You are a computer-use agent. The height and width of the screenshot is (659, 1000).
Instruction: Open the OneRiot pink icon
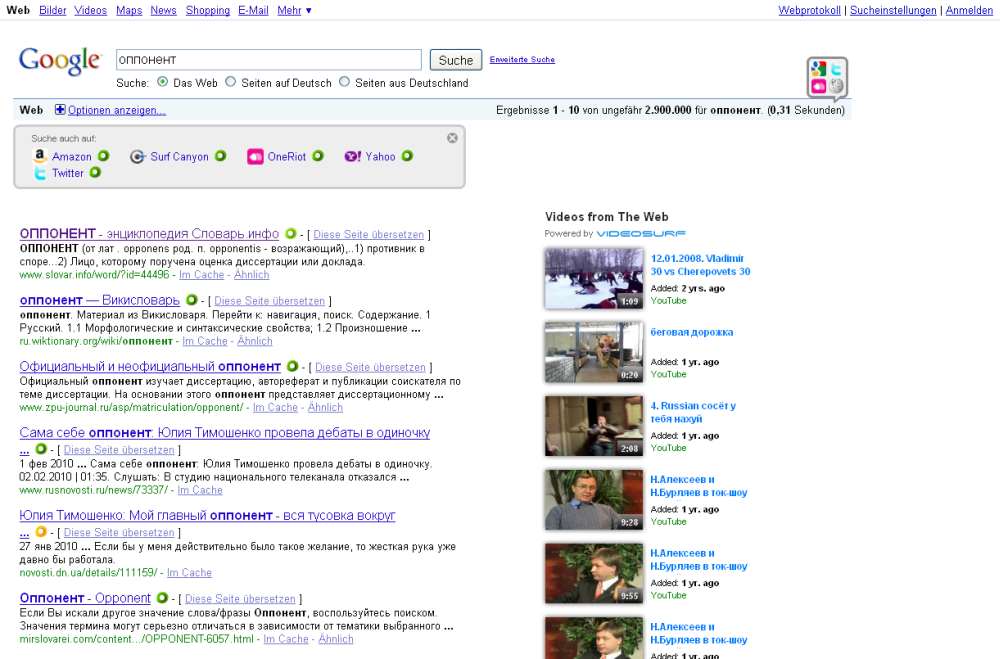[255, 156]
